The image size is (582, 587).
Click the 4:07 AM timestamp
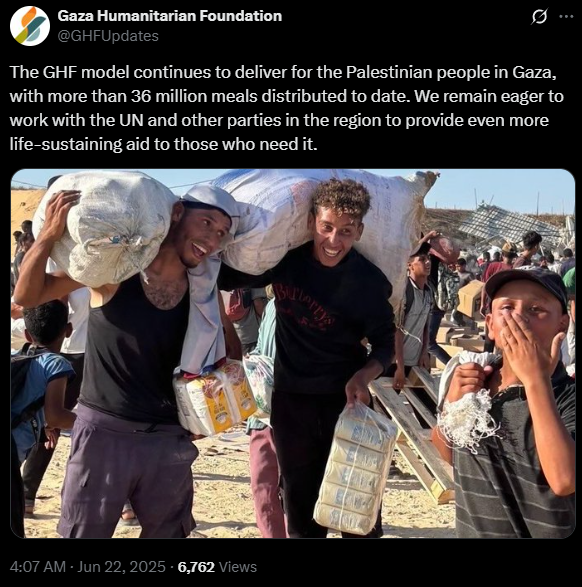pos(37,567)
